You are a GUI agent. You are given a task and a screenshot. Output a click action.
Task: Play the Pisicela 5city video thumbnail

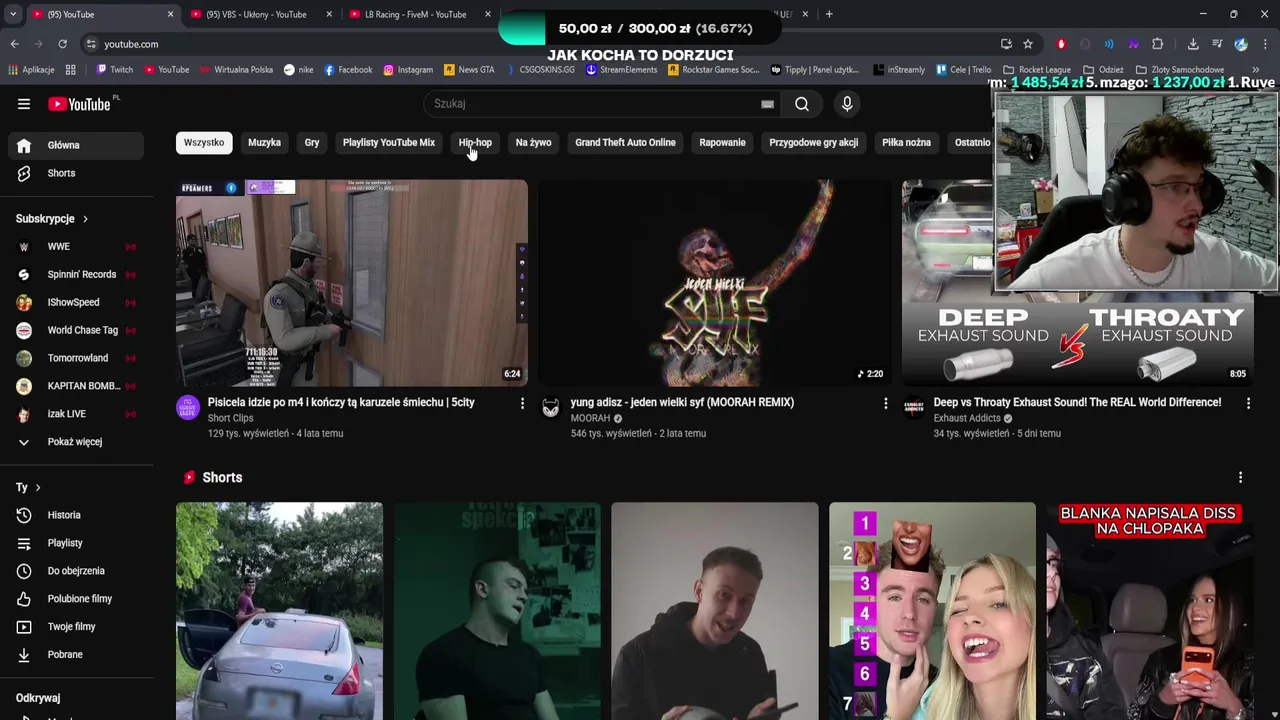pos(352,283)
